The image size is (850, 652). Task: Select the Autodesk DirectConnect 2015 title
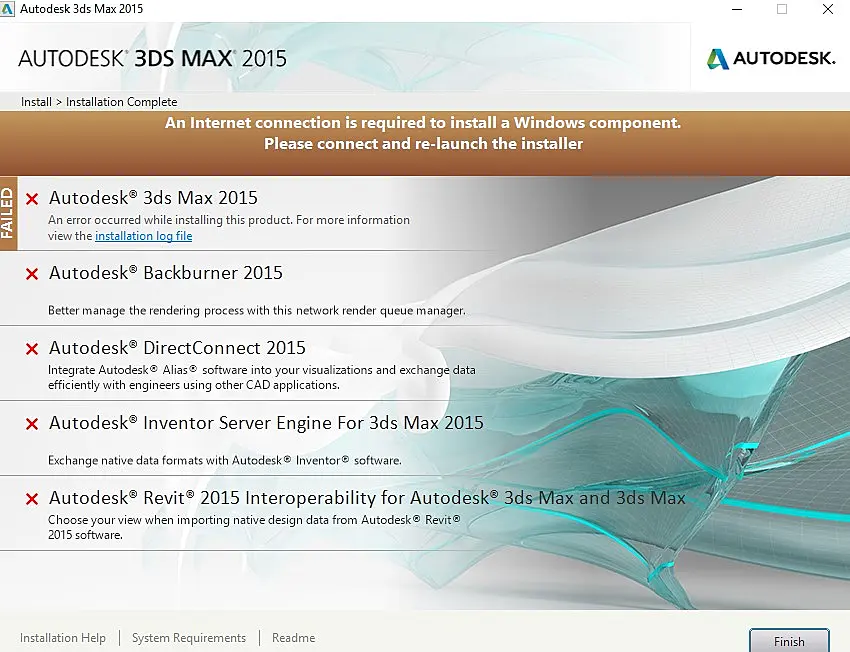coord(177,347)
